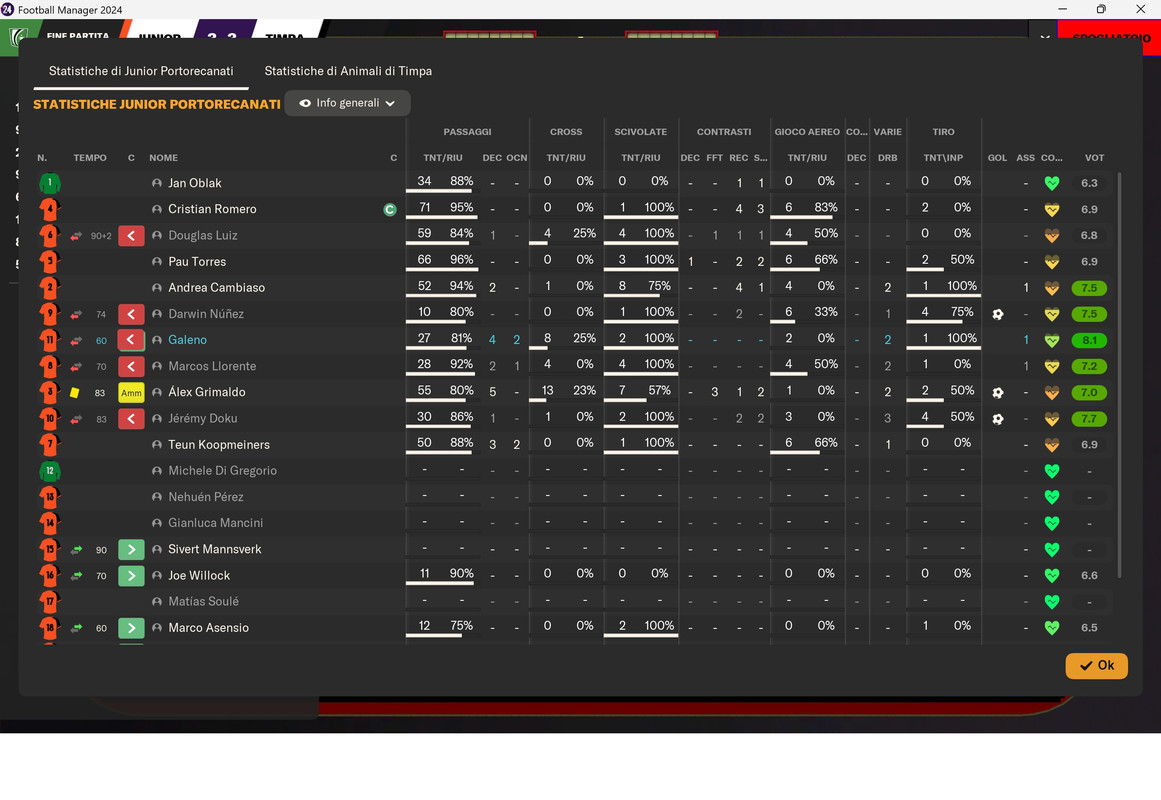Sort by the NOME column header

coord(164,158)
